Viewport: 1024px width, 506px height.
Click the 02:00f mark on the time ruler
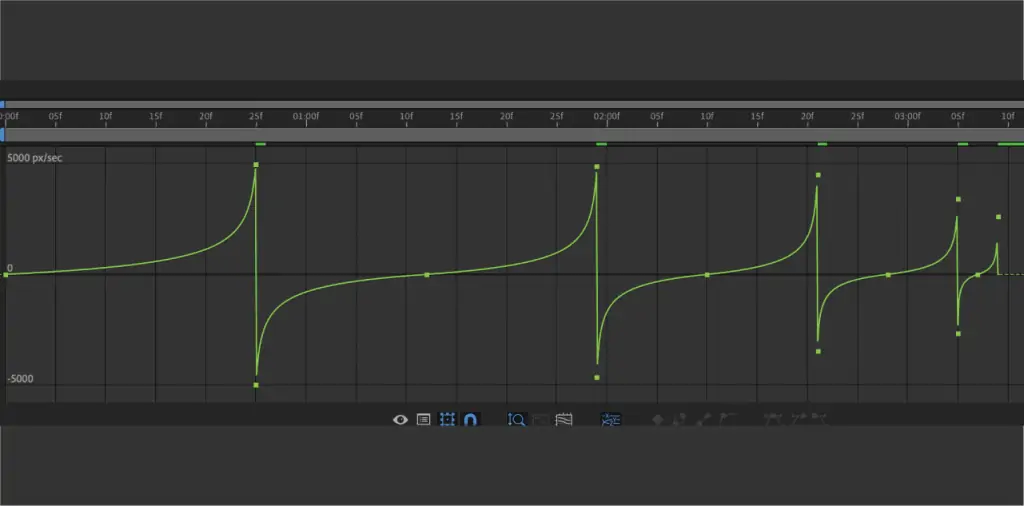(607, 116)
